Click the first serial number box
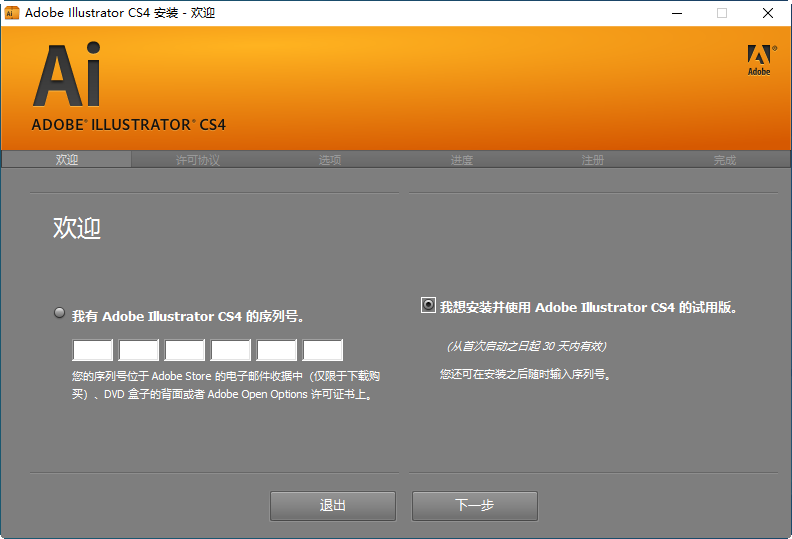792x539 pixels. click(x=93, y=350)
